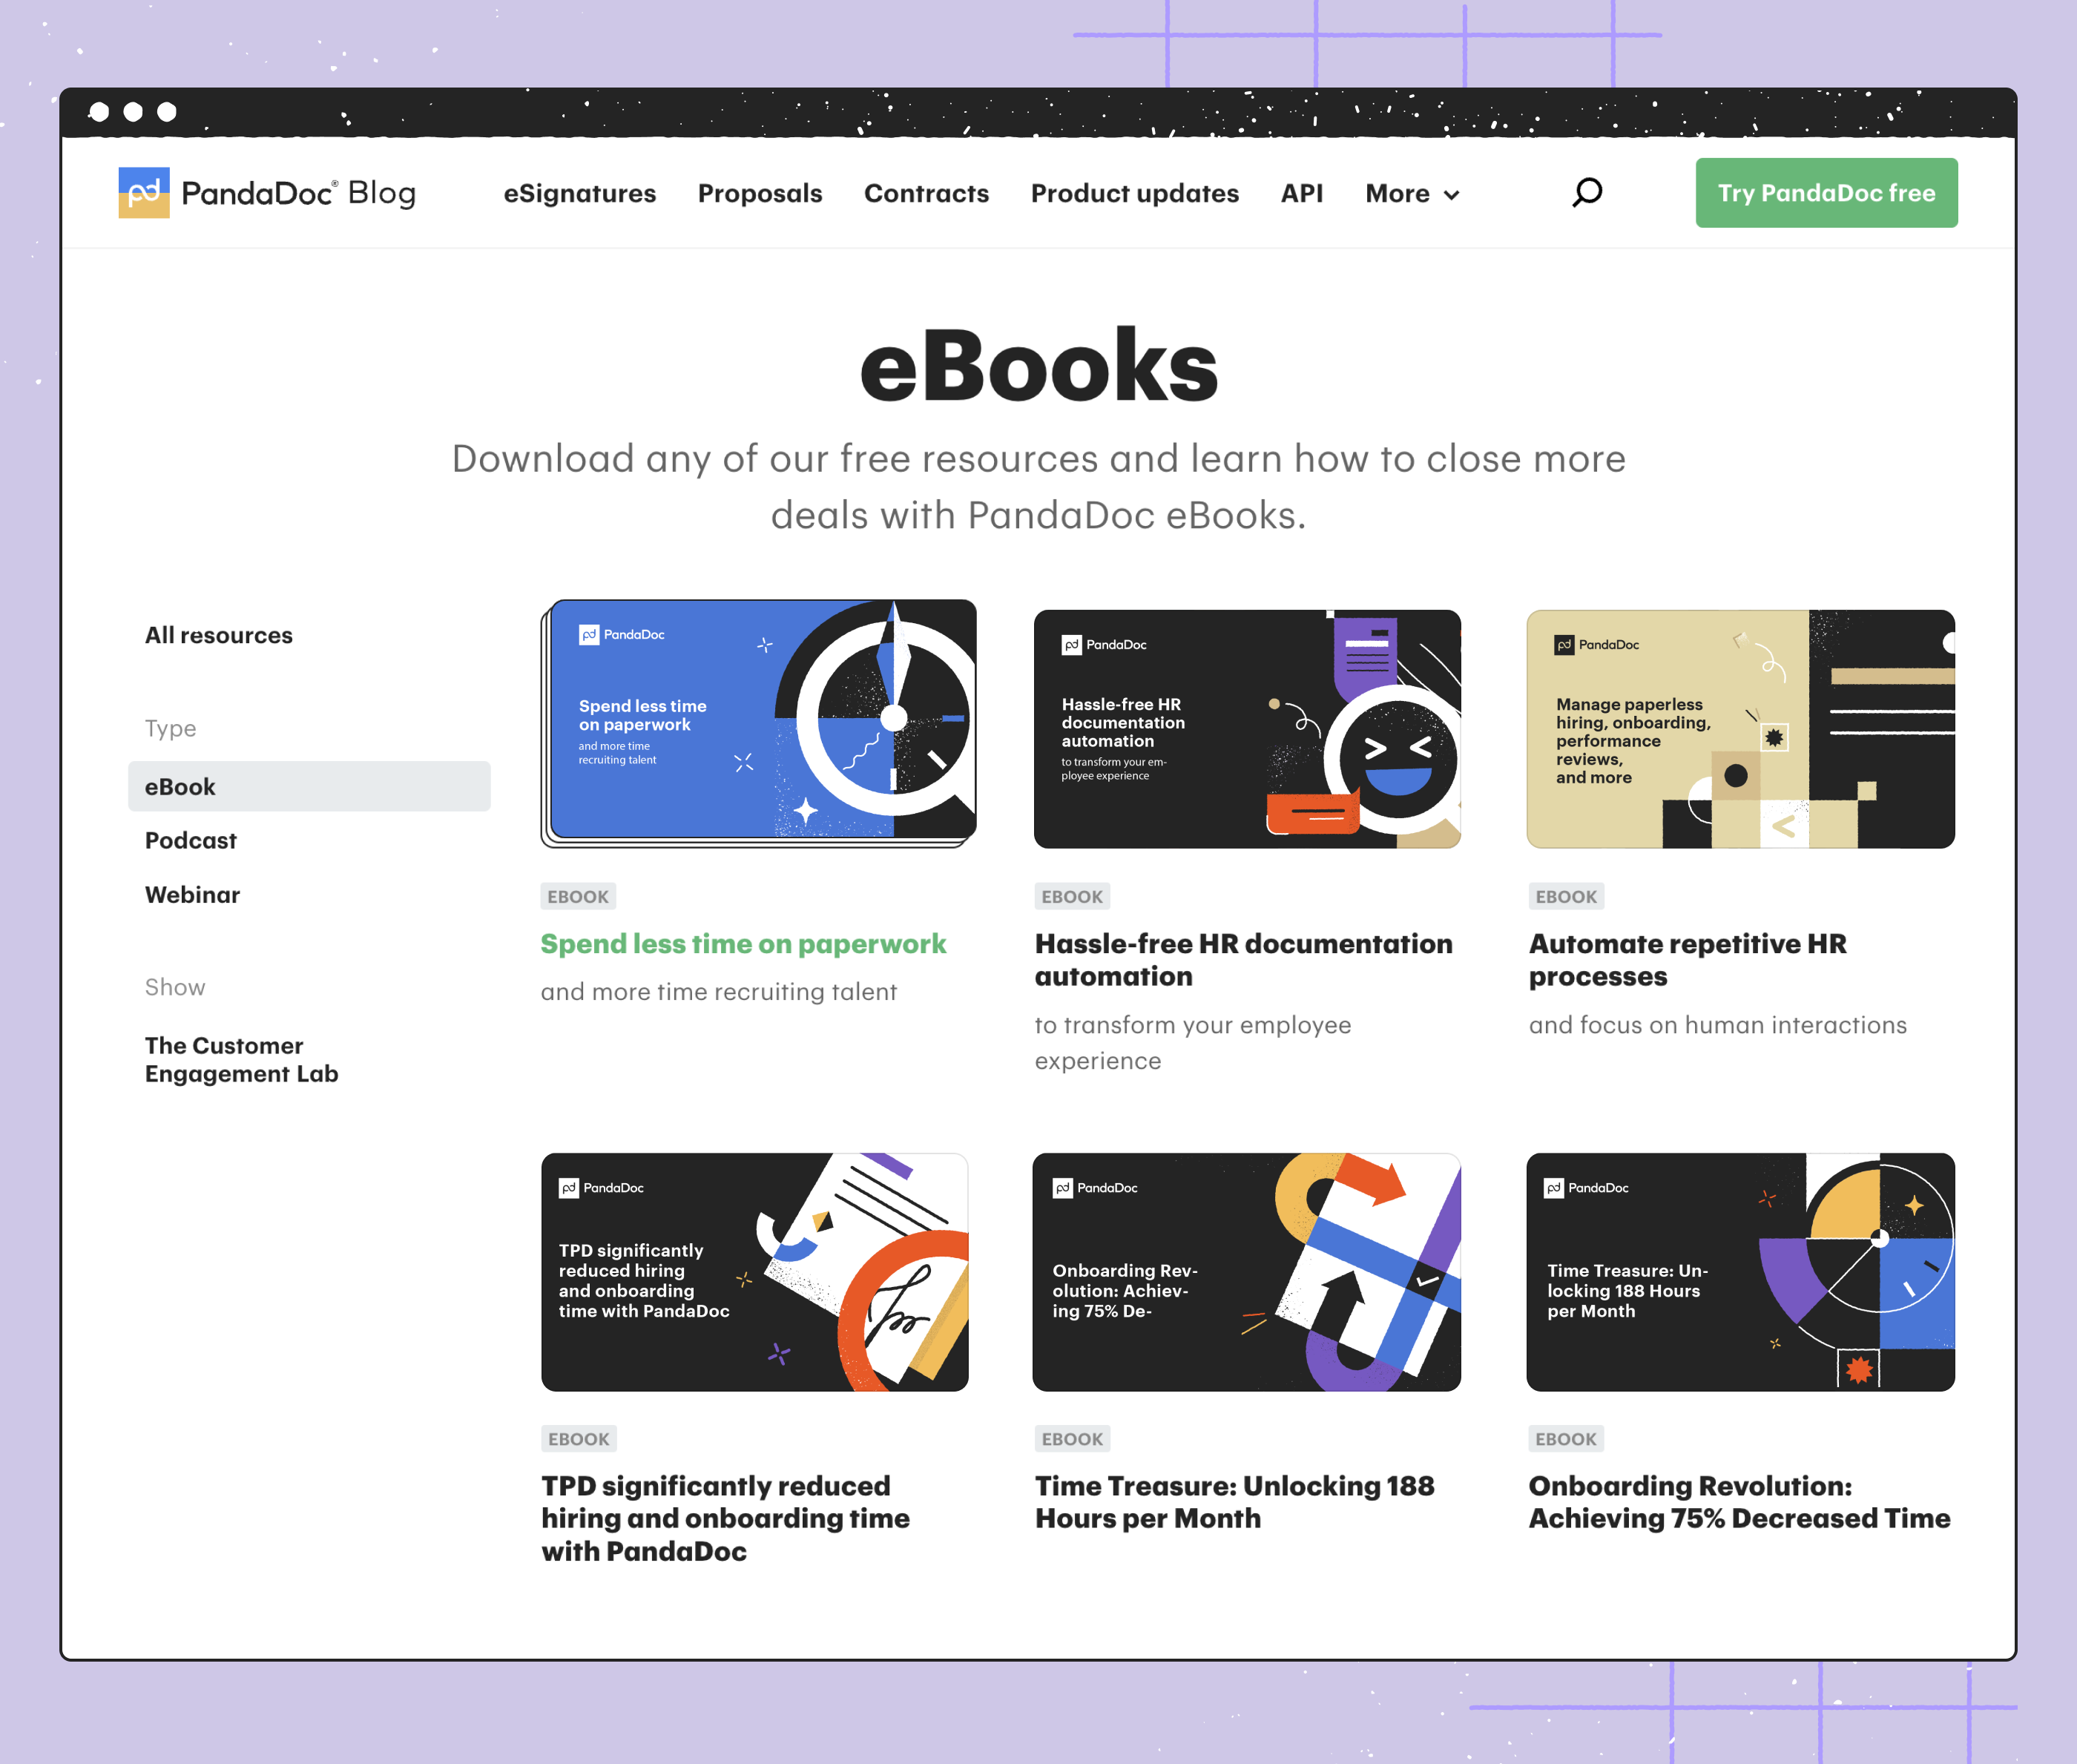Open The Customer Engagement Lab show
The width and height of the screenshot is (2077, 1764).
[x=241, y=1059]
